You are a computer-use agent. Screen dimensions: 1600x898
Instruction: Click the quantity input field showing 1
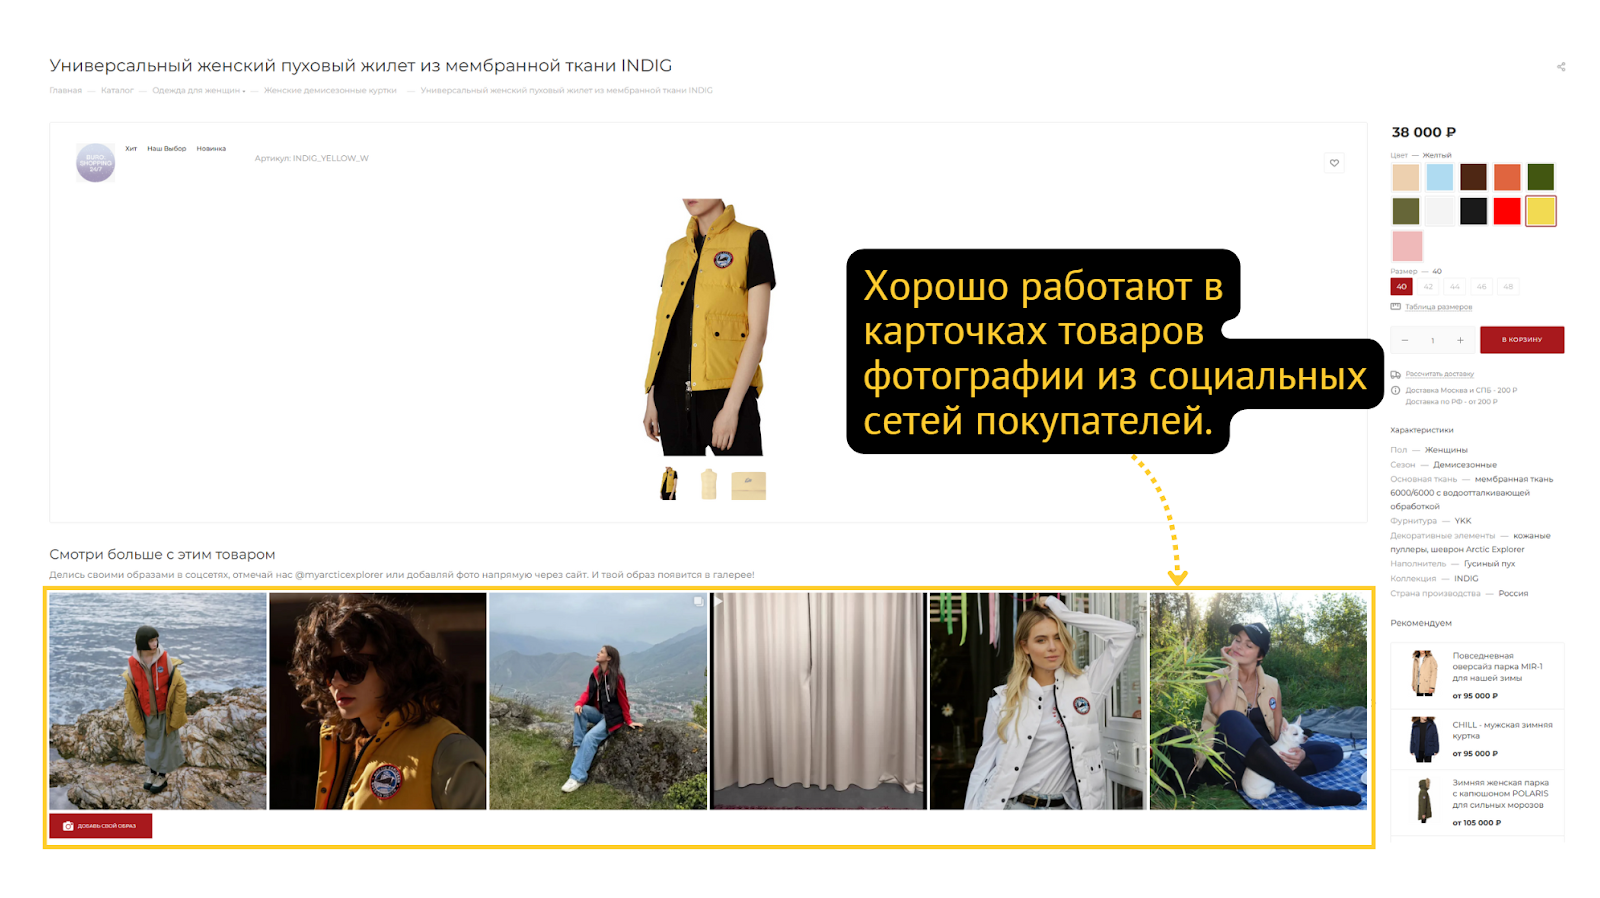1433,340
